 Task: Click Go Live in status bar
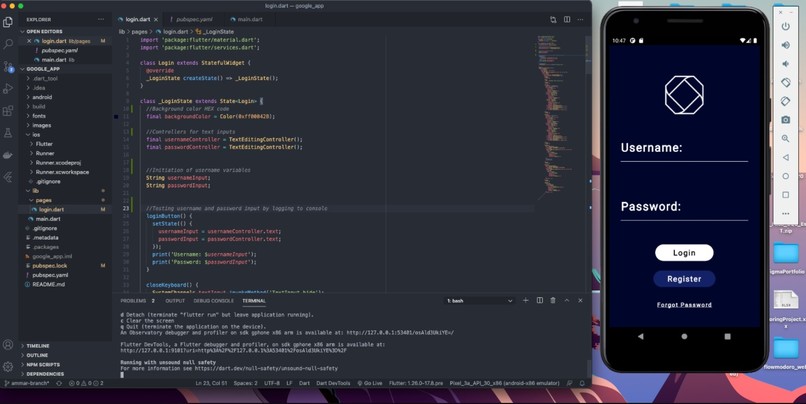coord(370,383)
